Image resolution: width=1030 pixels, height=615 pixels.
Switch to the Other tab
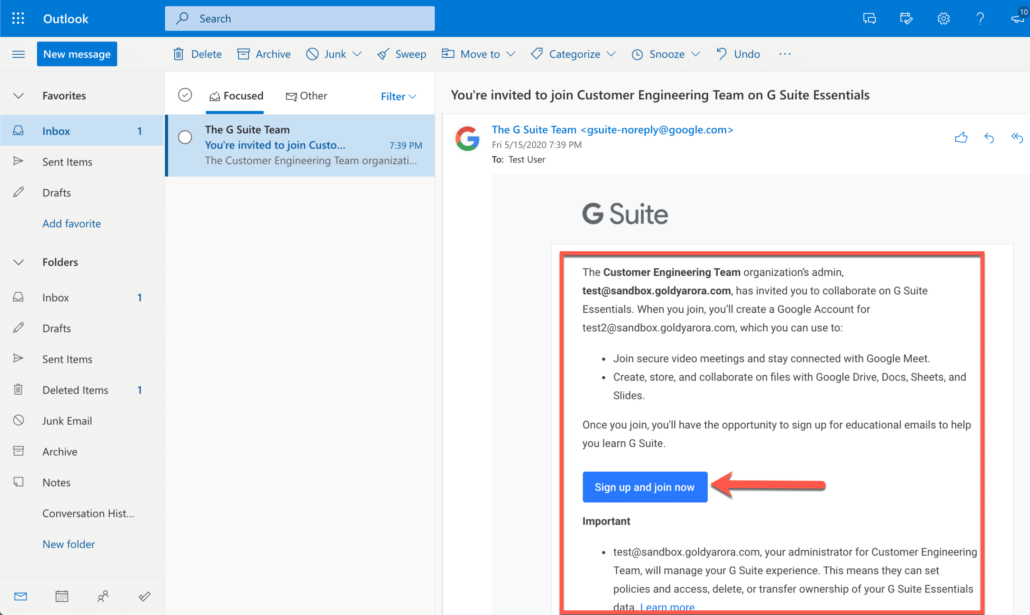click(306, 96)
